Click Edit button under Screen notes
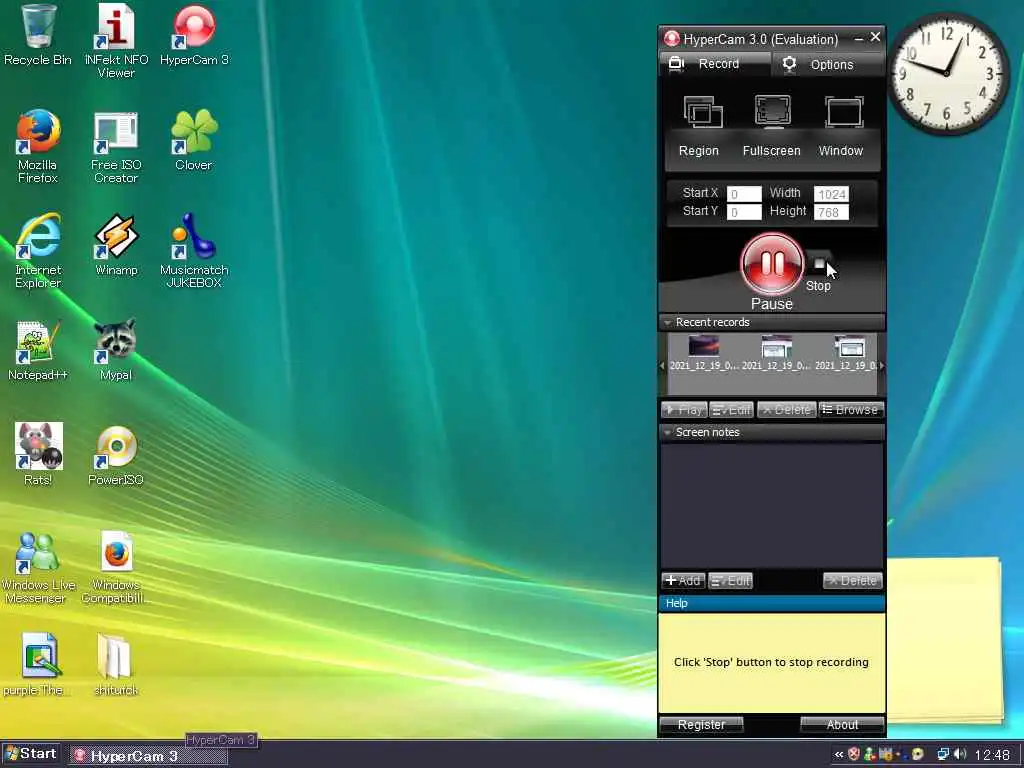Image resolution: width=1024 pixels, height=768 pixels. 731,581
